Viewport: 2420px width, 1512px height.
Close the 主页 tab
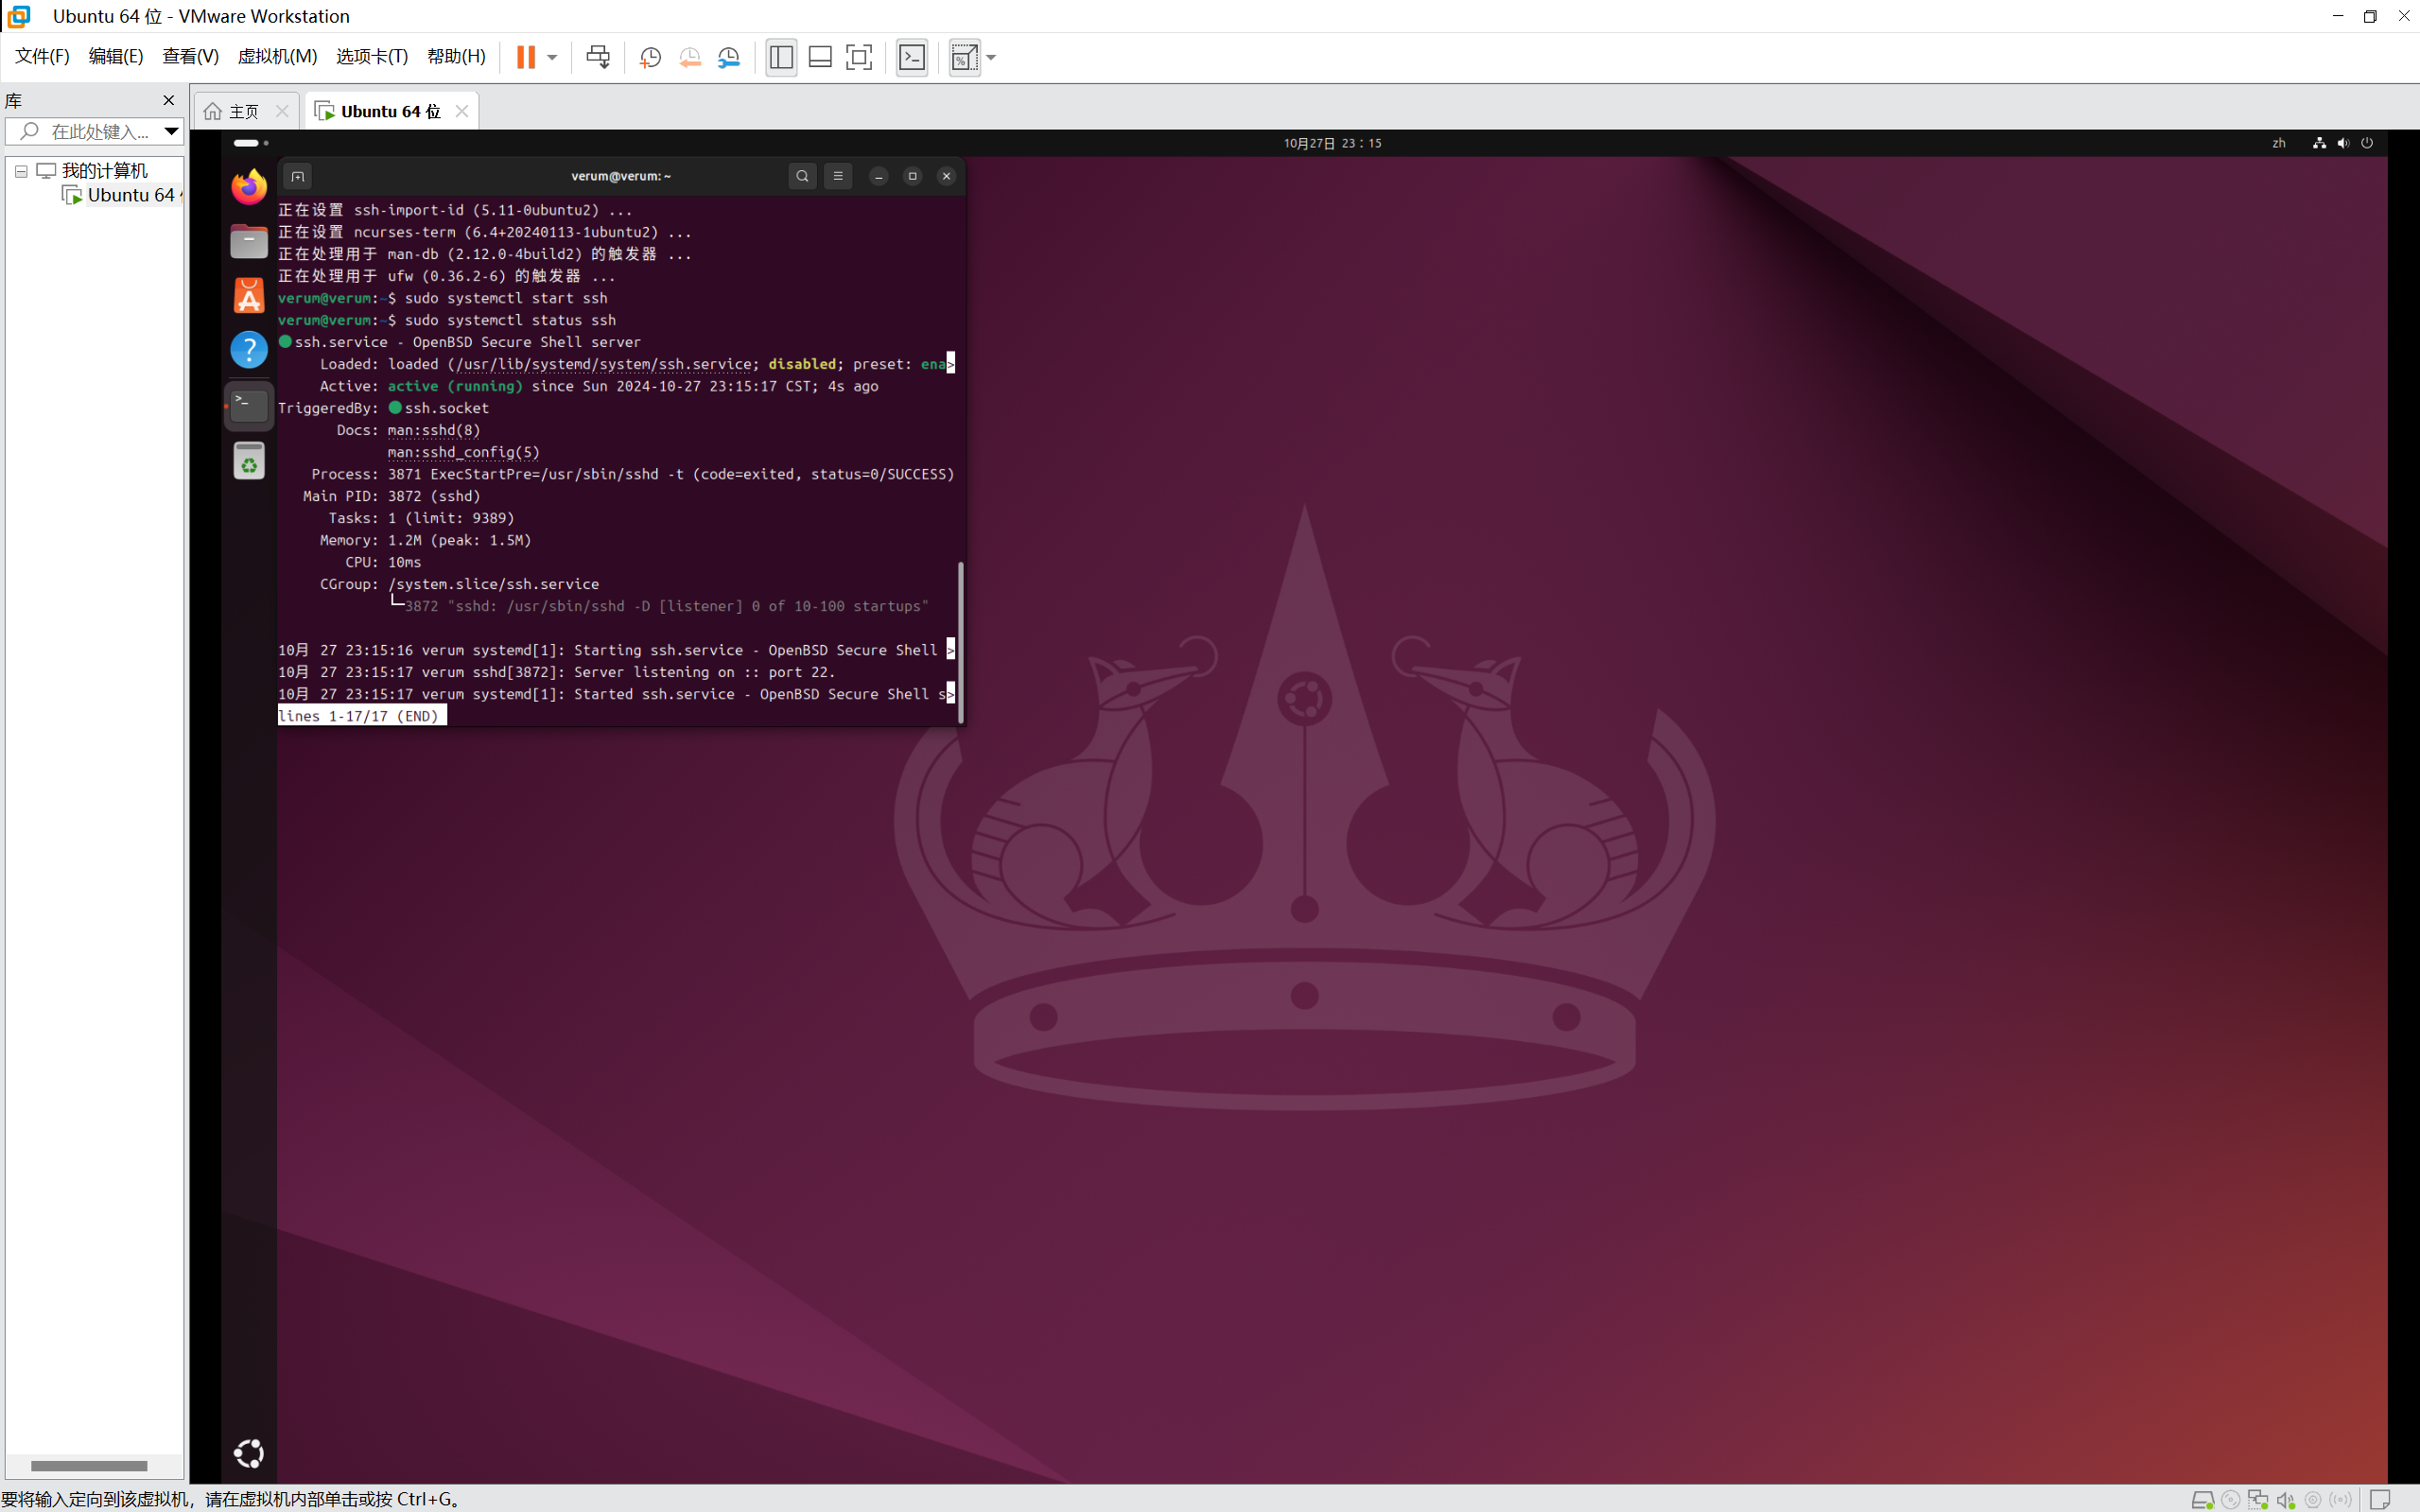(x=282, y=111)
